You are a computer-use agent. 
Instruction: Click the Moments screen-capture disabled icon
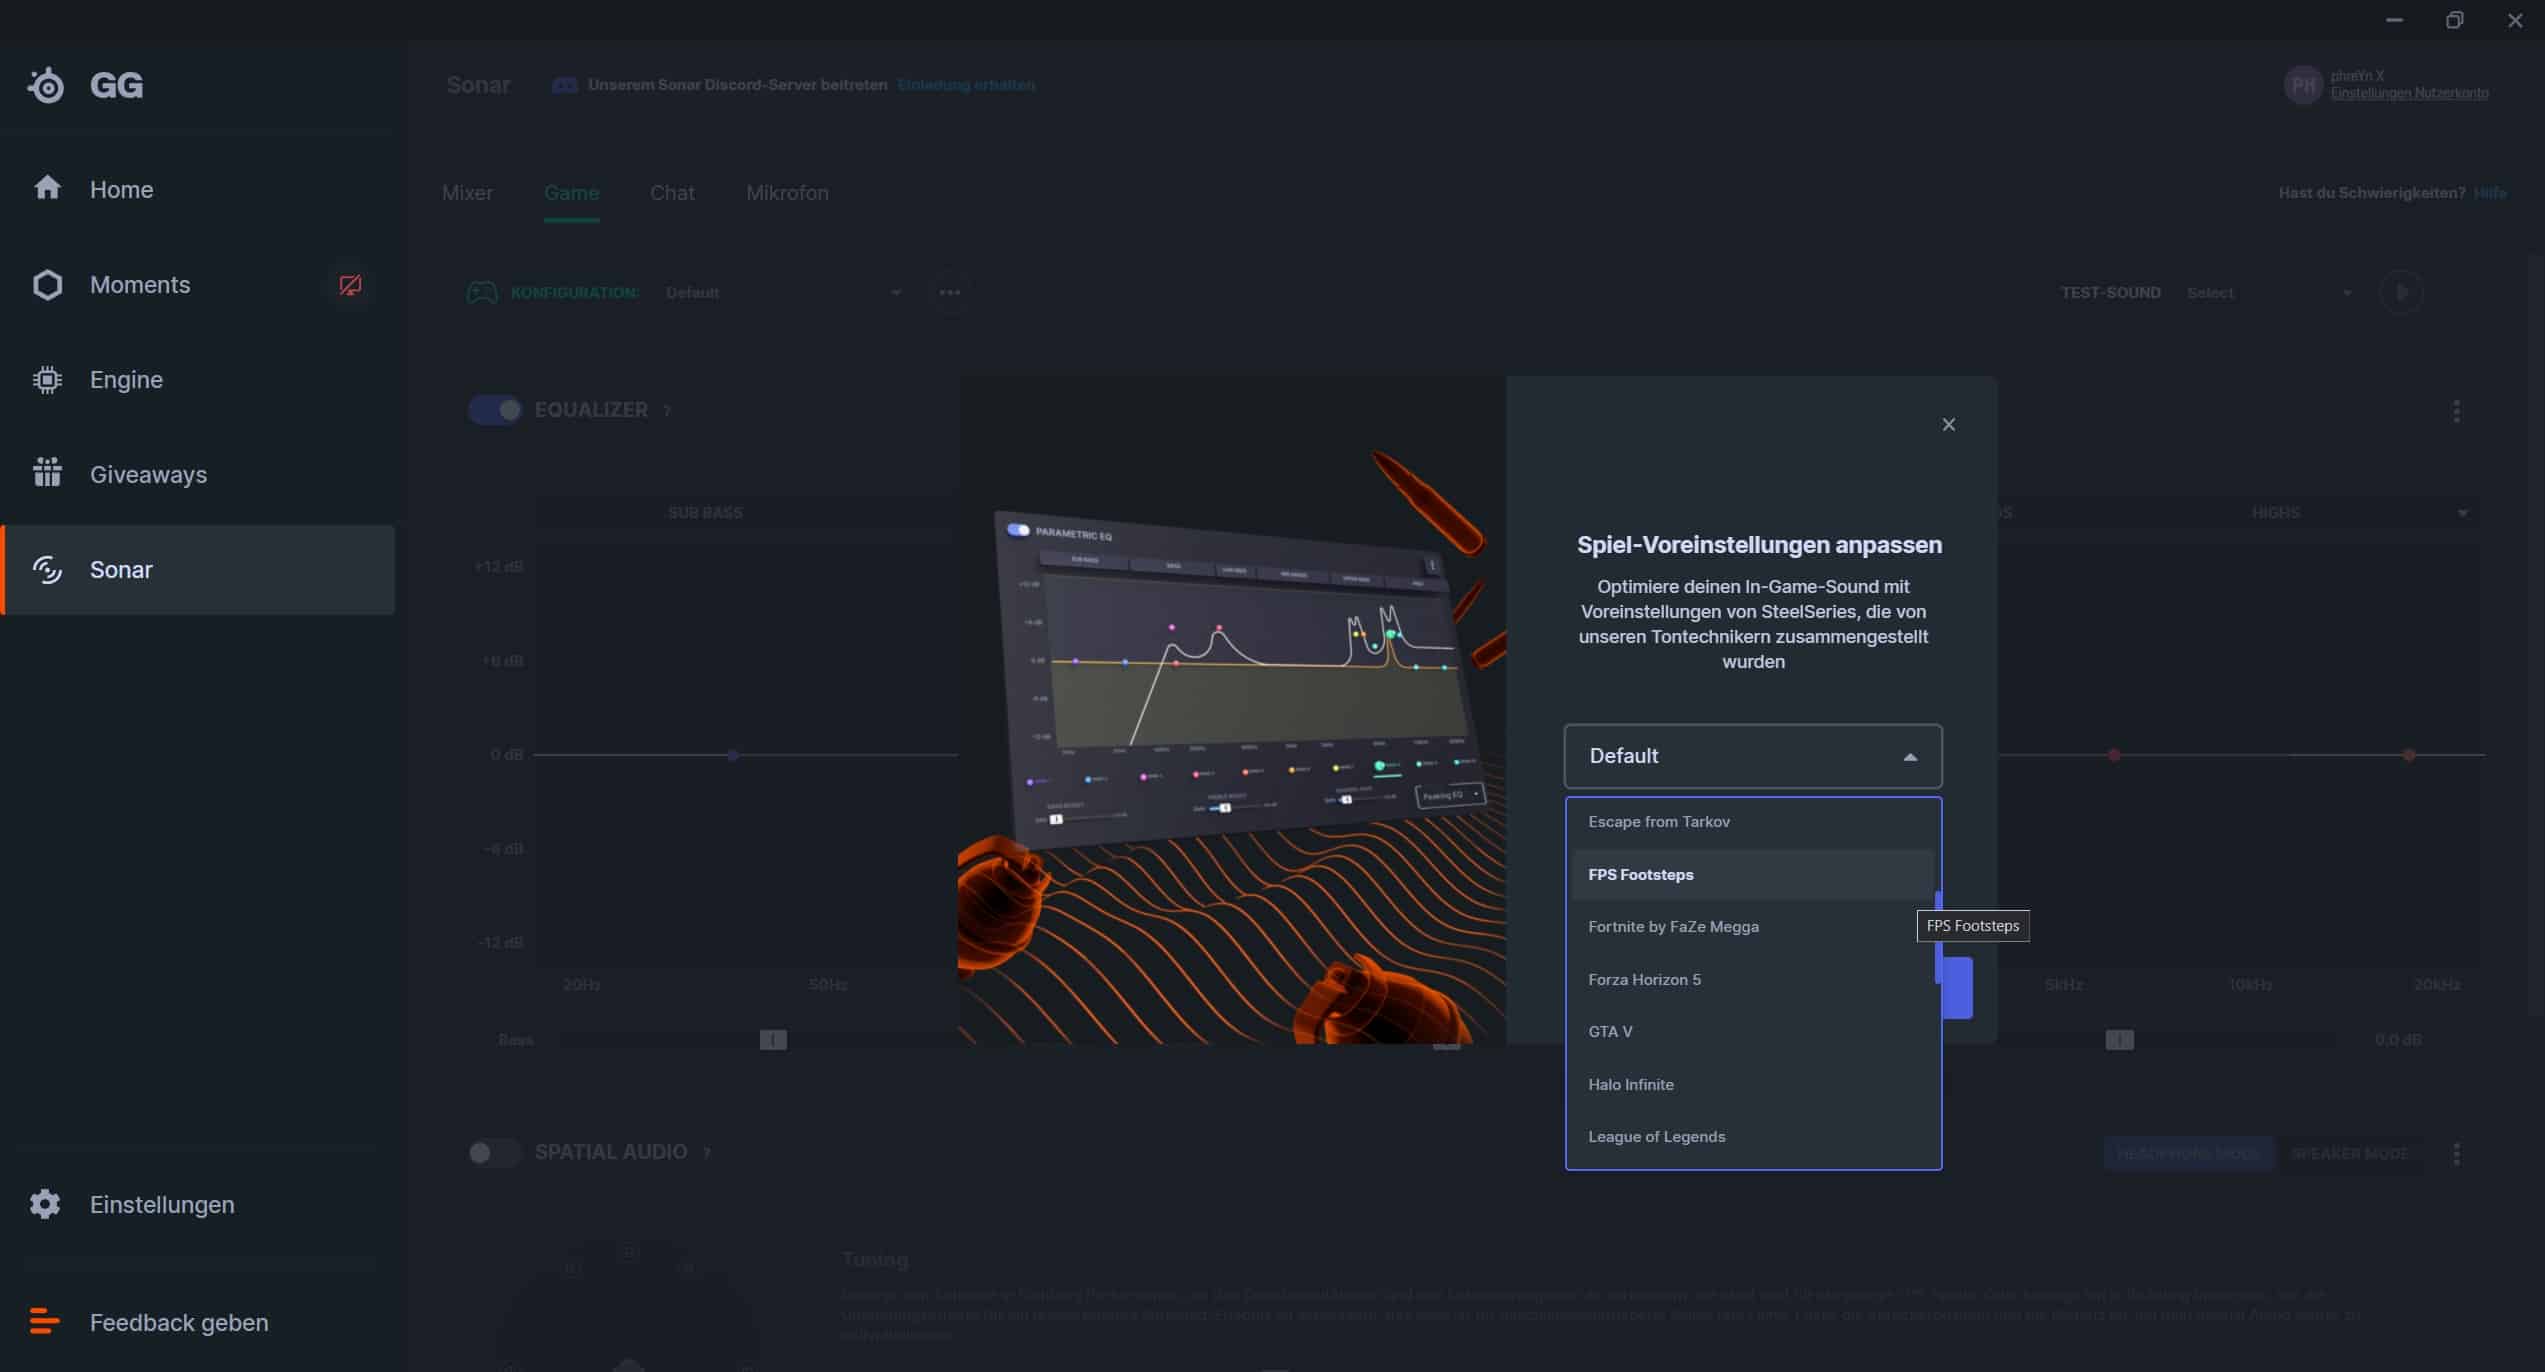350,285
